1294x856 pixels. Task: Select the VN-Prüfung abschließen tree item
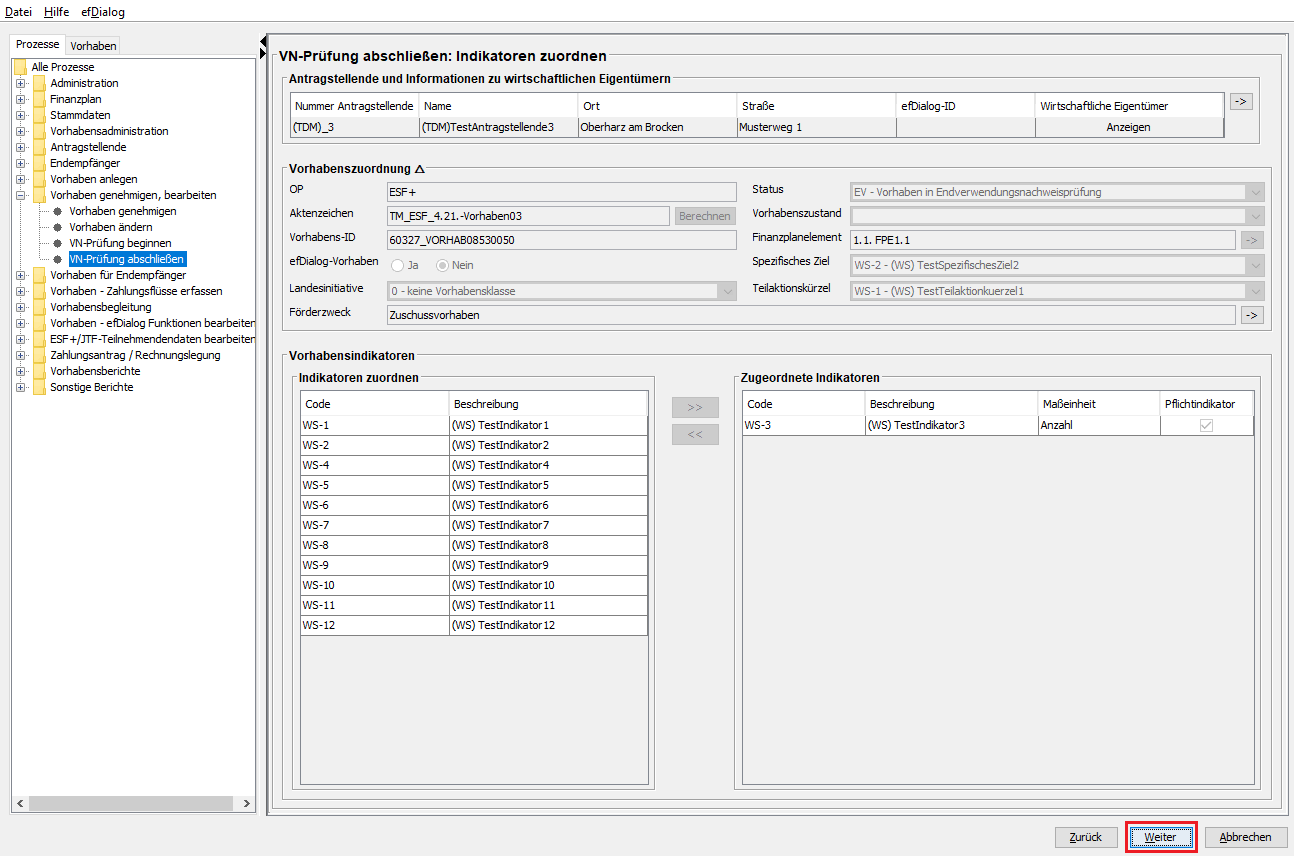coord(127,259)
